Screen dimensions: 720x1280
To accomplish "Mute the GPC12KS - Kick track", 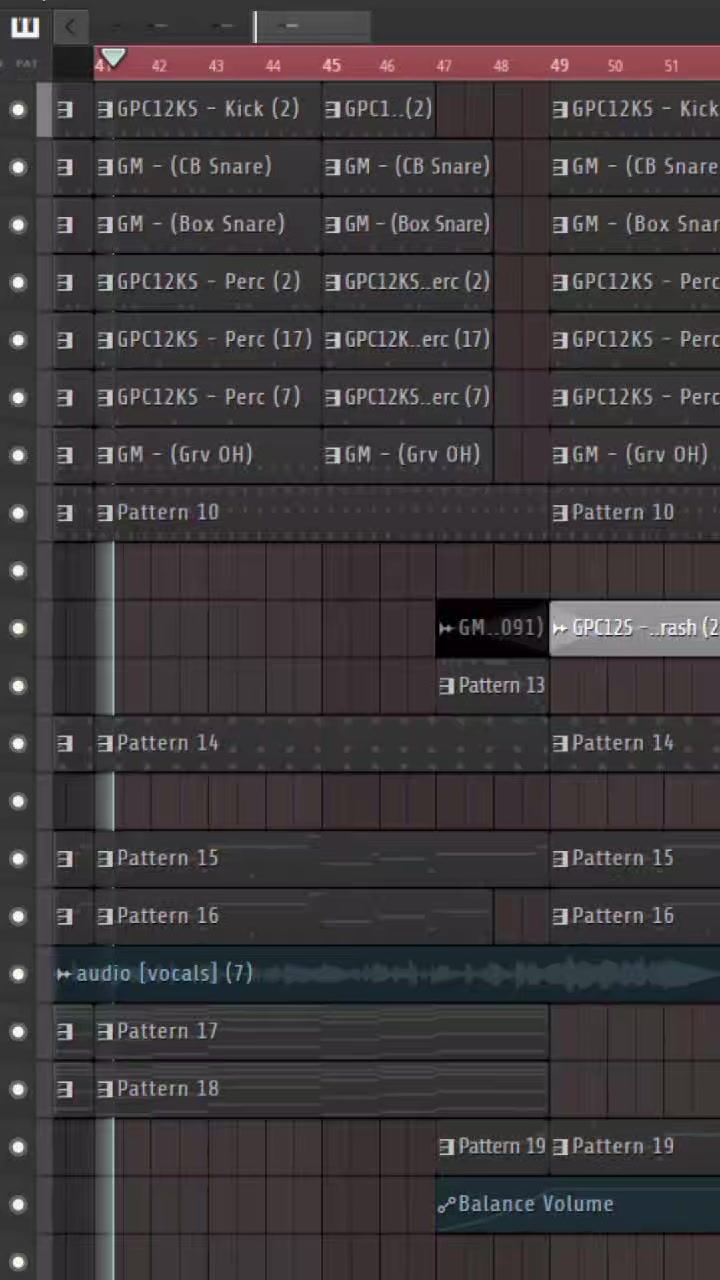I will 18,109.
